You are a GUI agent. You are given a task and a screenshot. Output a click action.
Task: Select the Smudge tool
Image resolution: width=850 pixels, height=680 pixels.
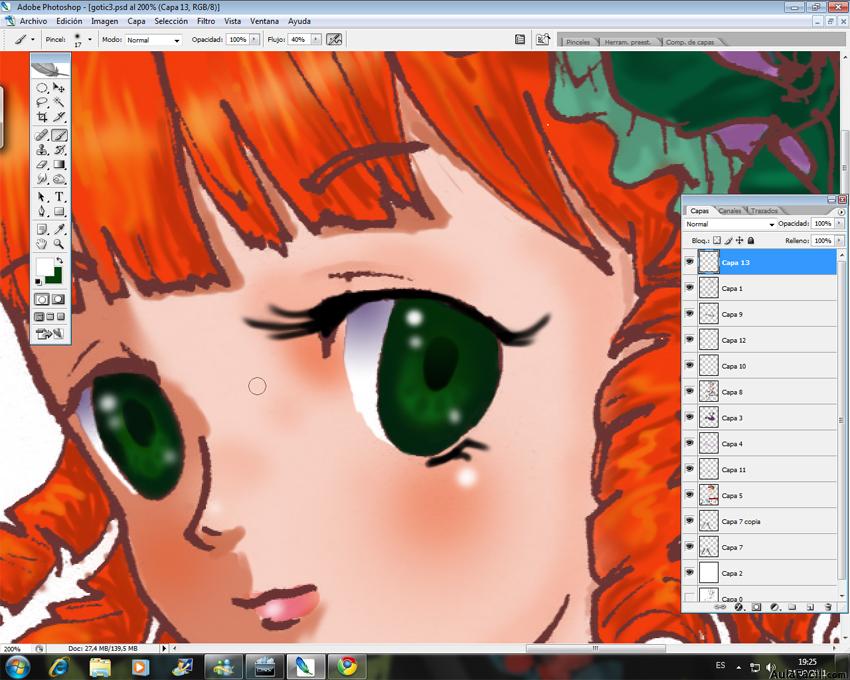42,179
